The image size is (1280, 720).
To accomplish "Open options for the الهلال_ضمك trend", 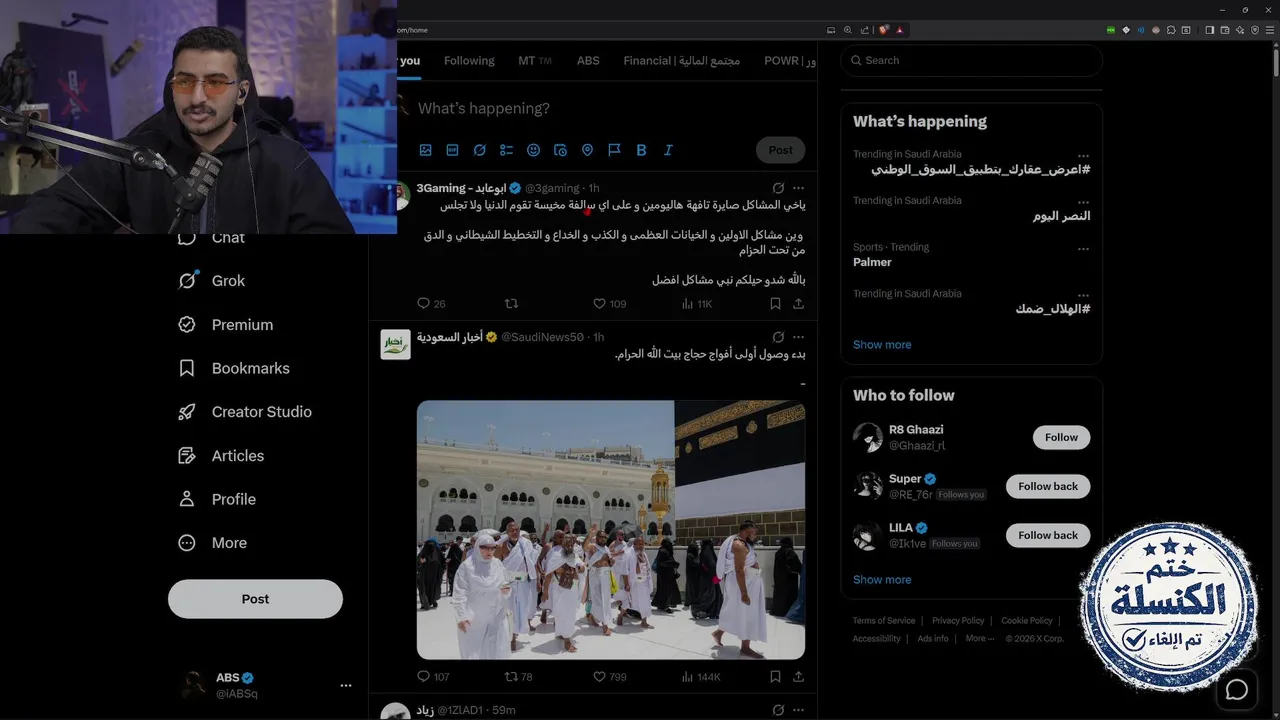I will [x=1083, y=295].
